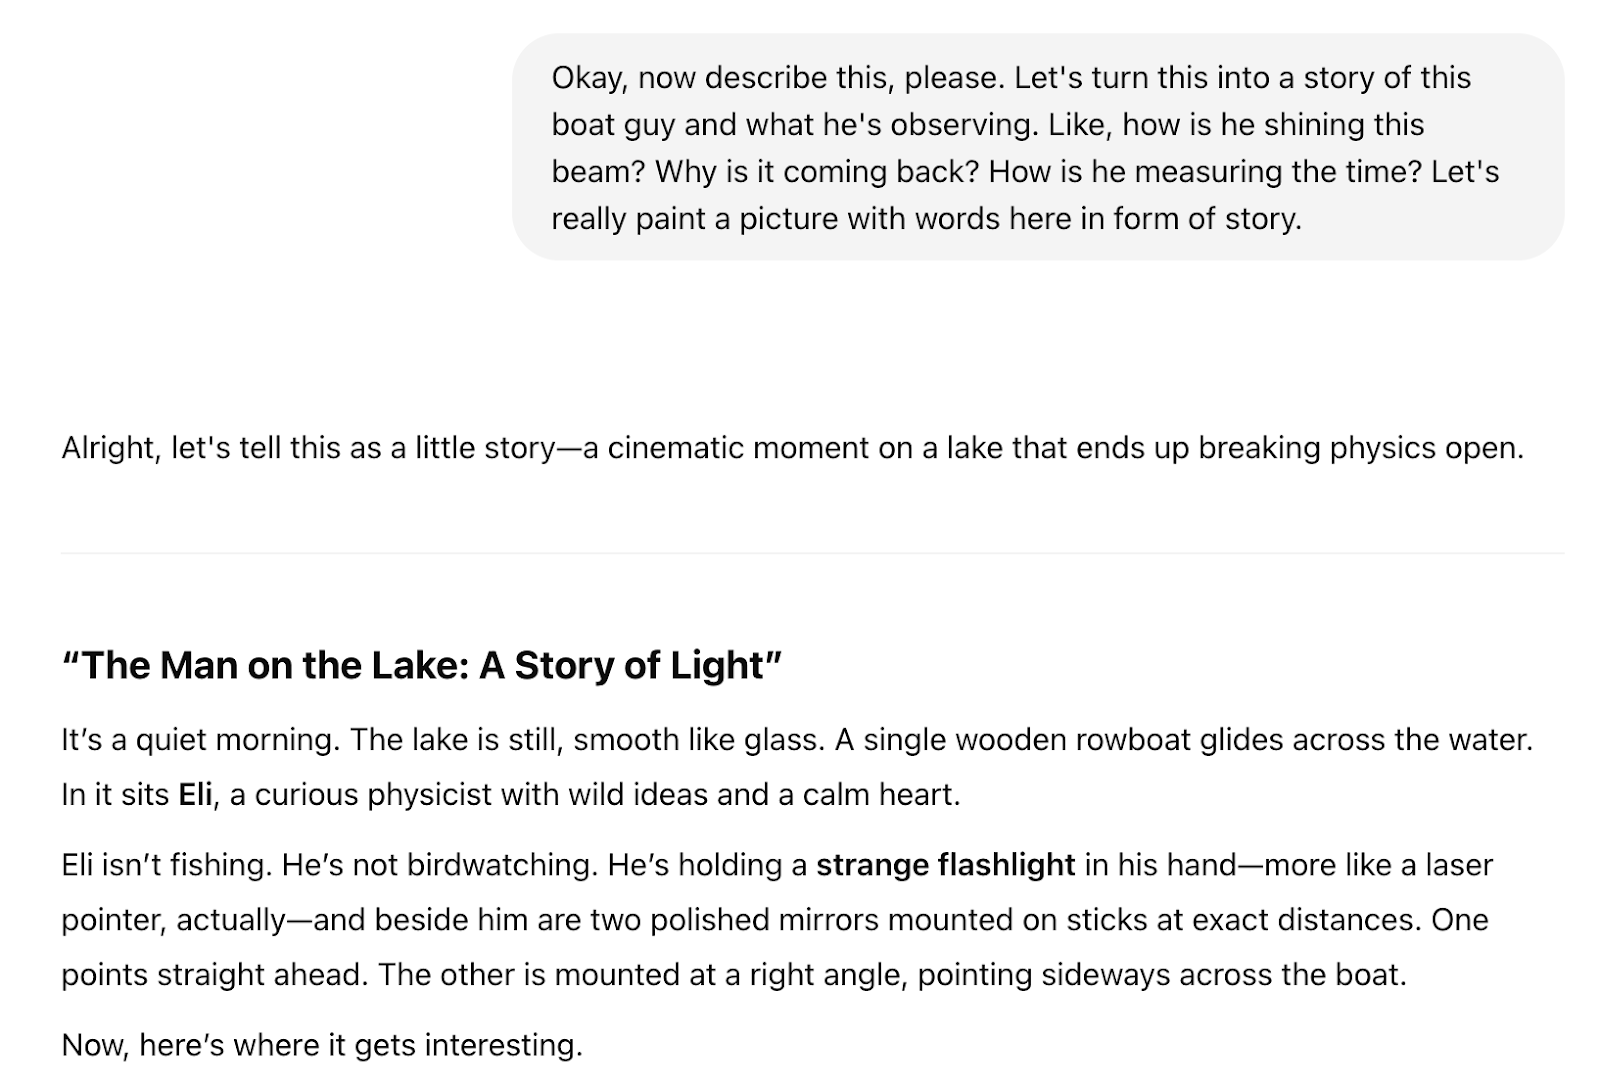
Task: Click the user message bubble
Action: click(1037, 147)
